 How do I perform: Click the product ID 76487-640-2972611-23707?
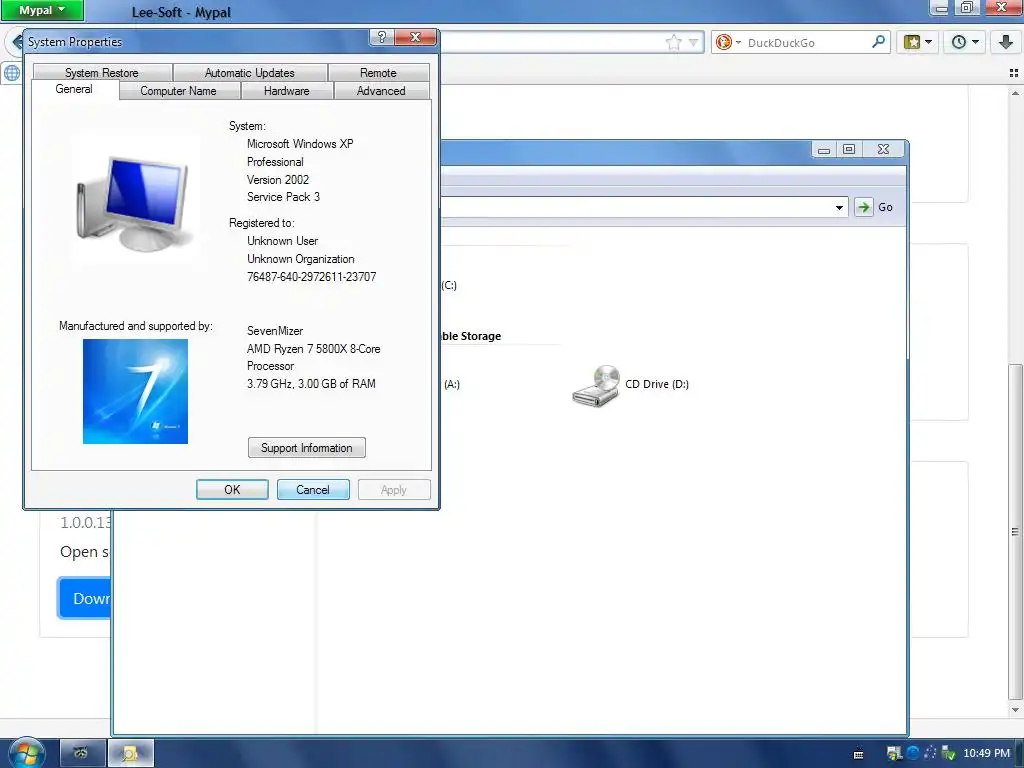tap(312, 277)
